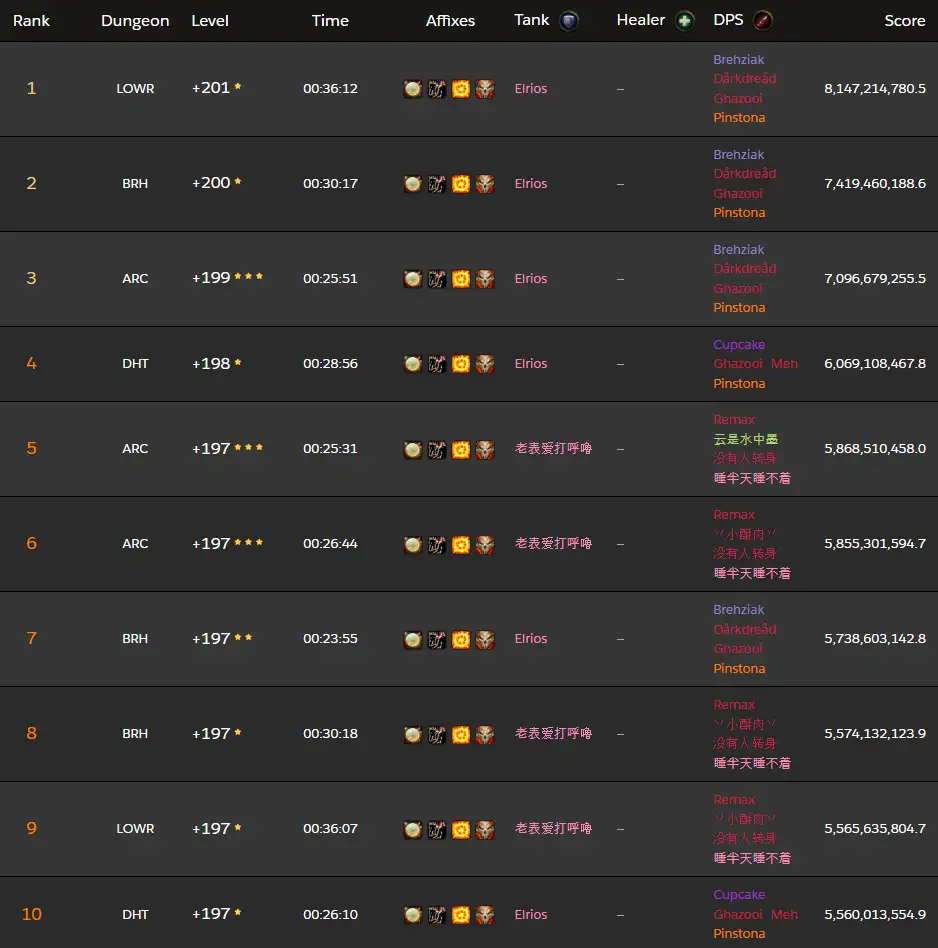The image size is (938, 948).
Task: Sort by the Level column header
Action: (210, 21)
